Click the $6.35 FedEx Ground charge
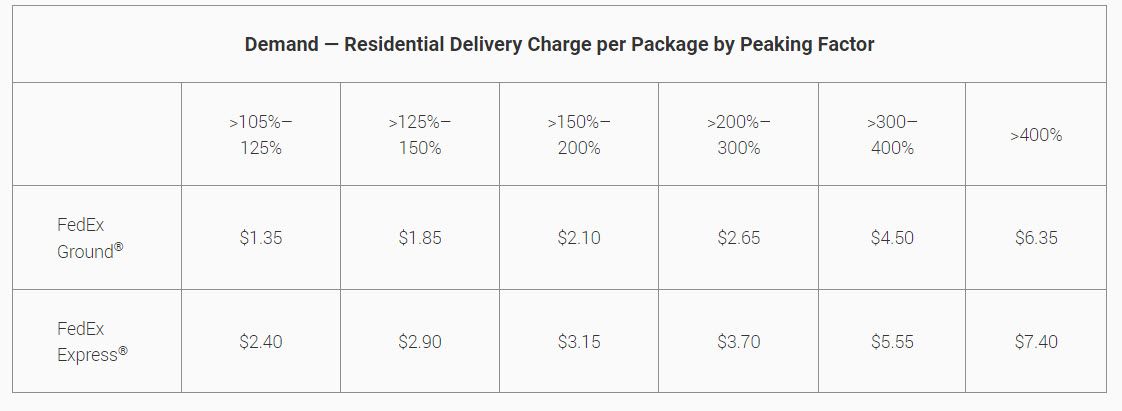Viewport: 1122px width, 411px height. tap(1036, 238)
